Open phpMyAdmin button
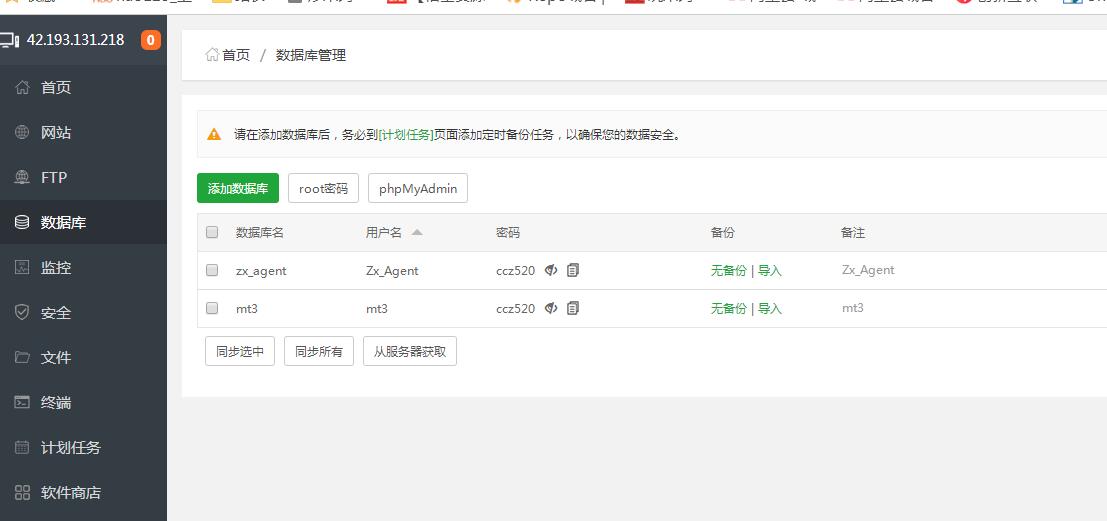Image resolution: width=1107 pixels, height=521 pixels. coord(418,188)
